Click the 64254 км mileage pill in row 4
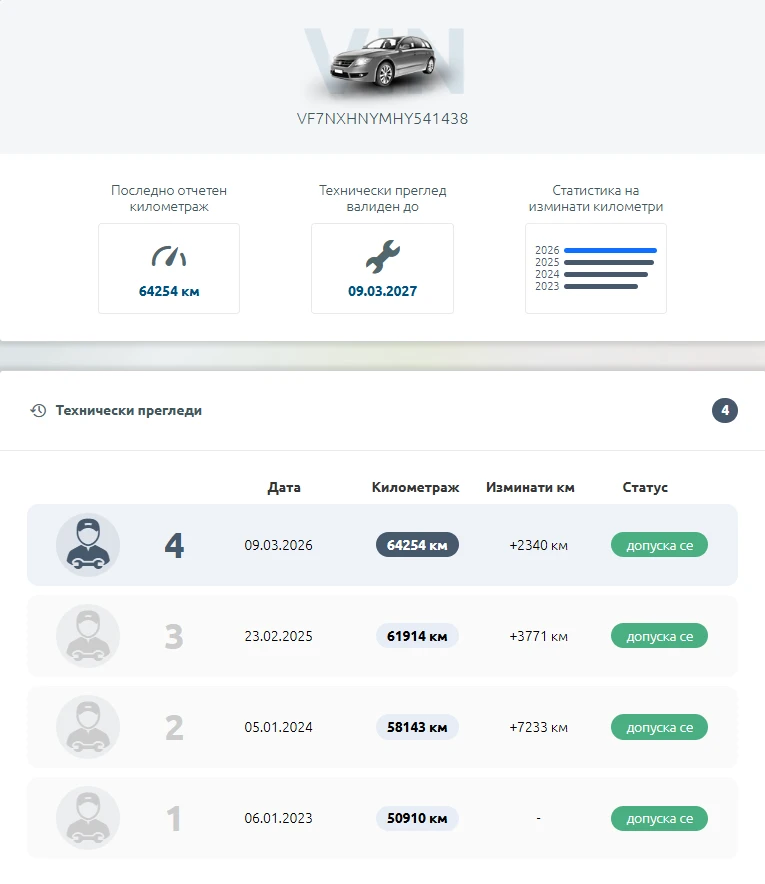 point(417,545)
